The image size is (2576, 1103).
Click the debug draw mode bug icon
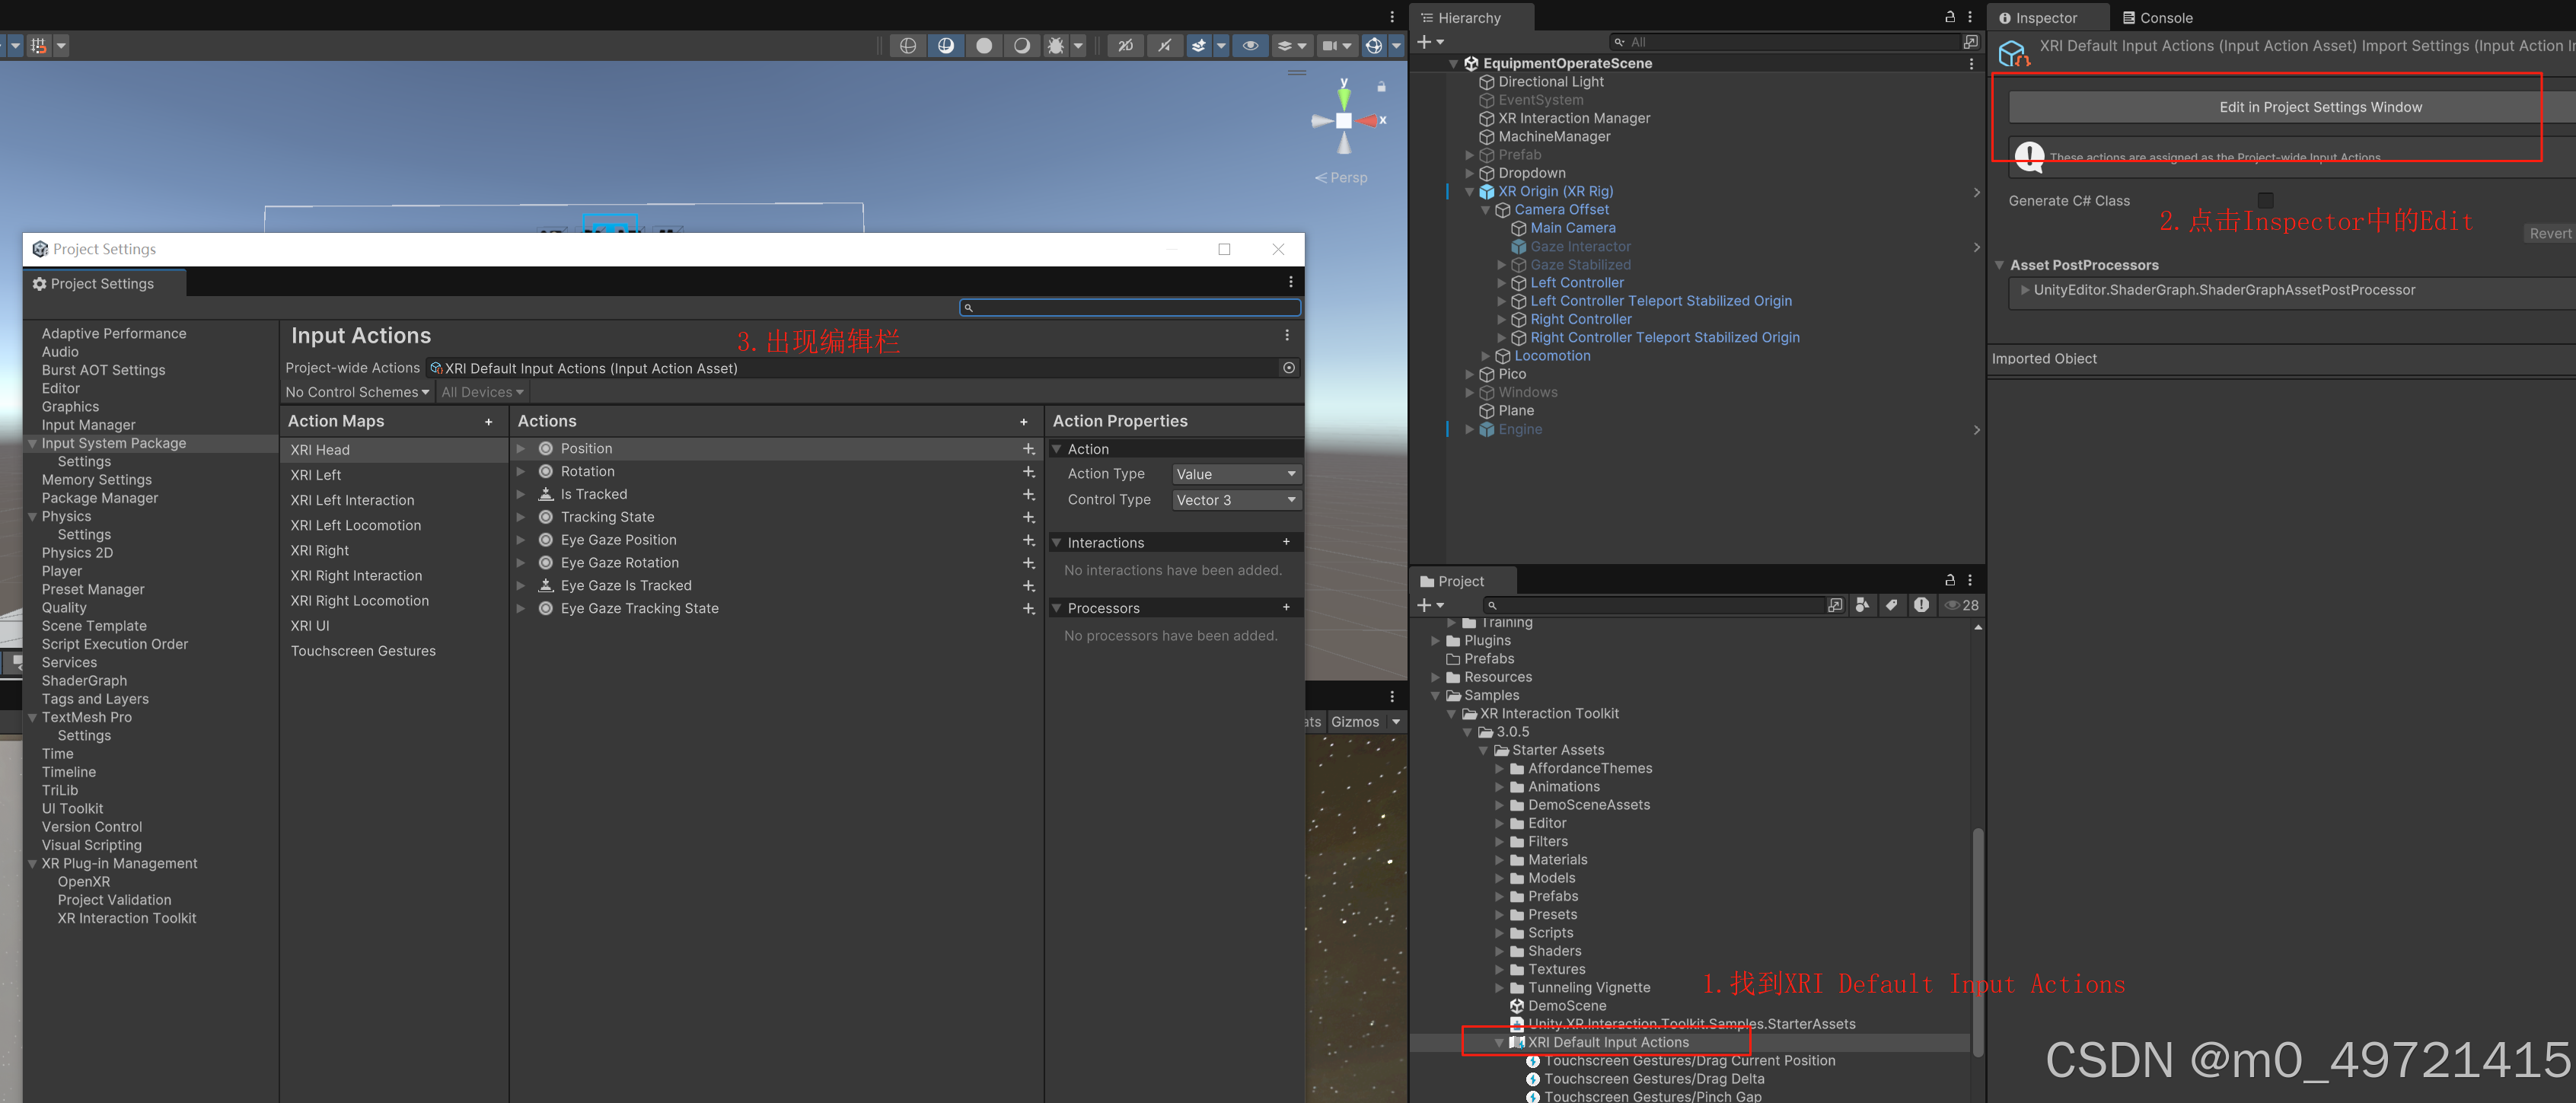[1055, 45]
